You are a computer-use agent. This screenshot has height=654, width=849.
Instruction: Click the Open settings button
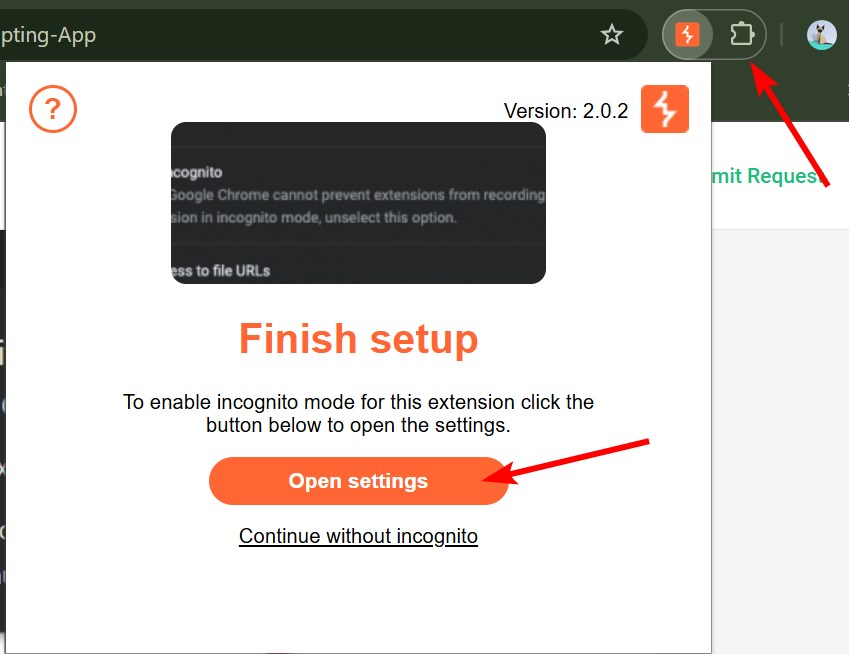[358, 481]
